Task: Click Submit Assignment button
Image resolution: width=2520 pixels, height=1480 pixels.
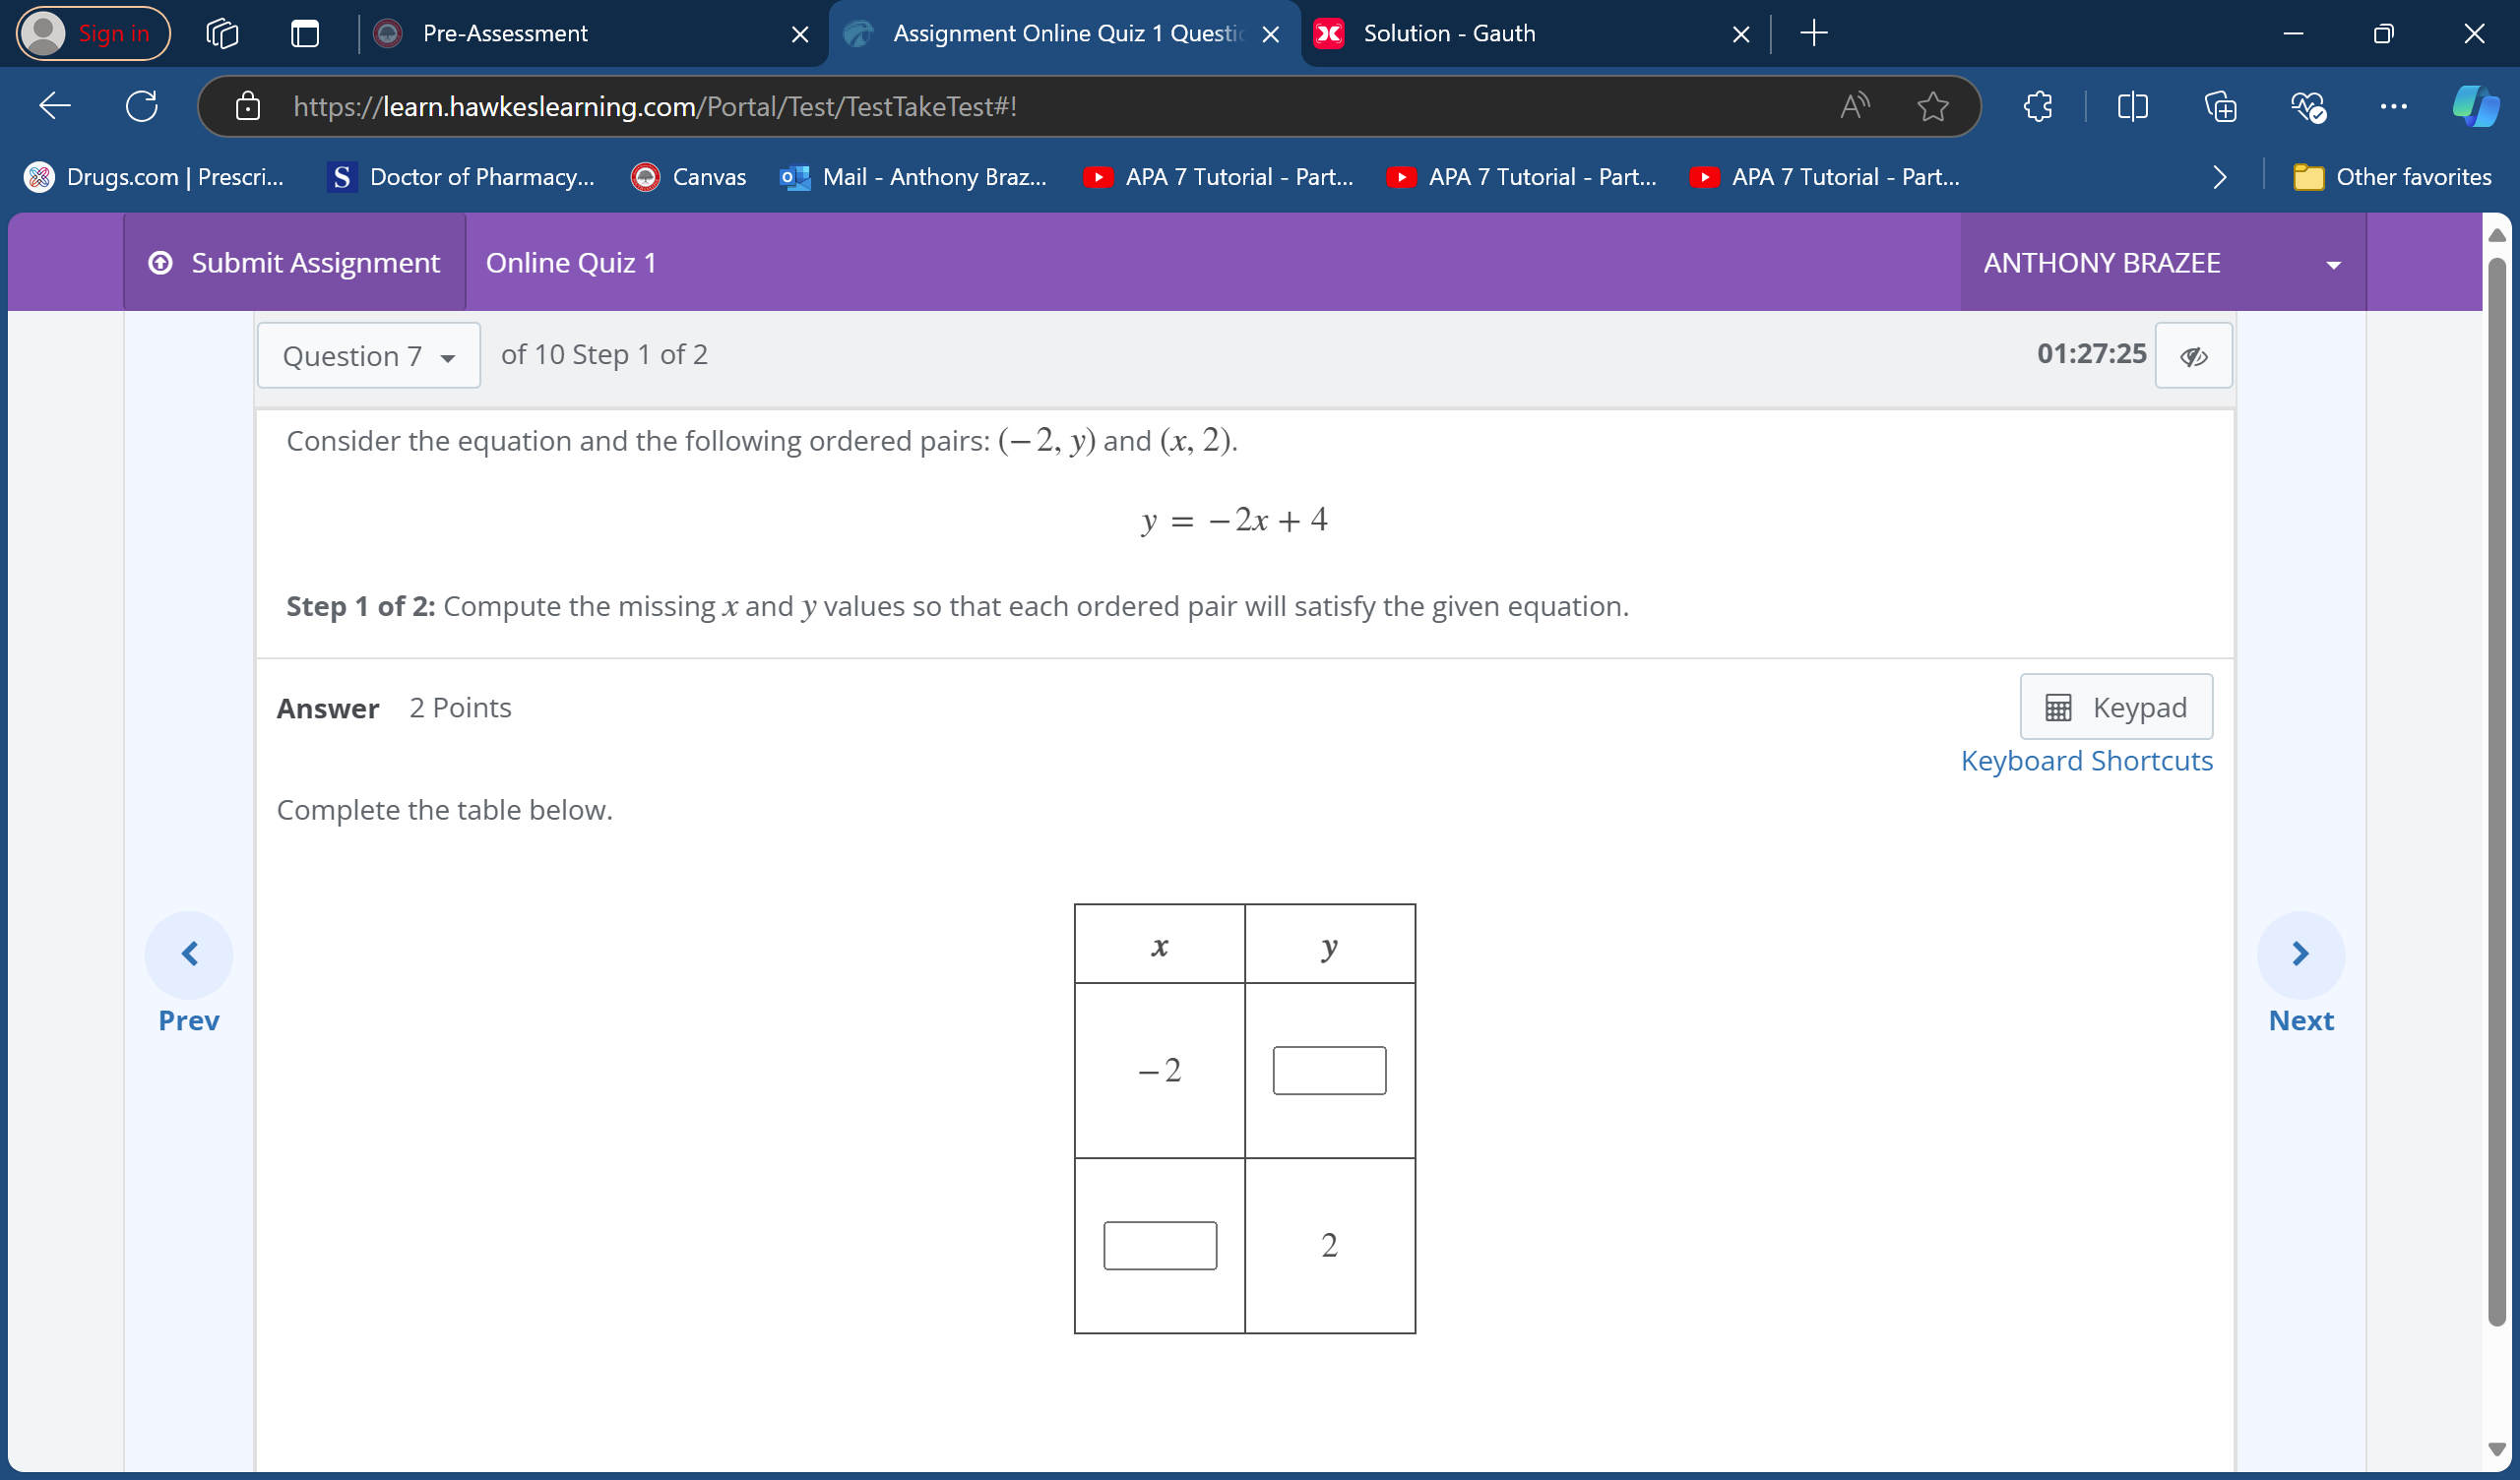Action: 294,262
